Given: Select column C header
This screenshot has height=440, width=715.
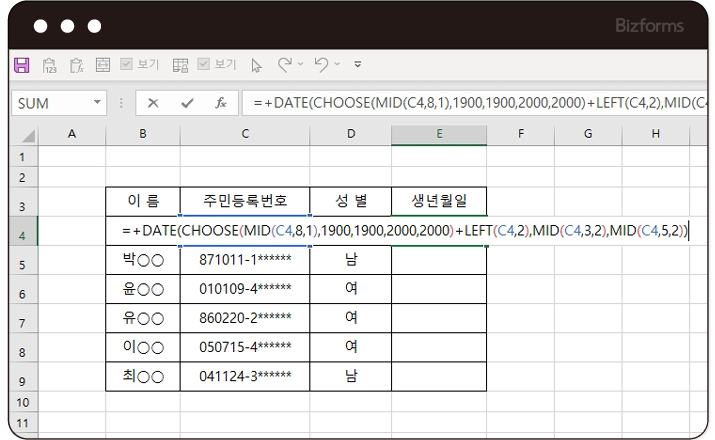Looking at the screenshot, I should coord(244,134).
